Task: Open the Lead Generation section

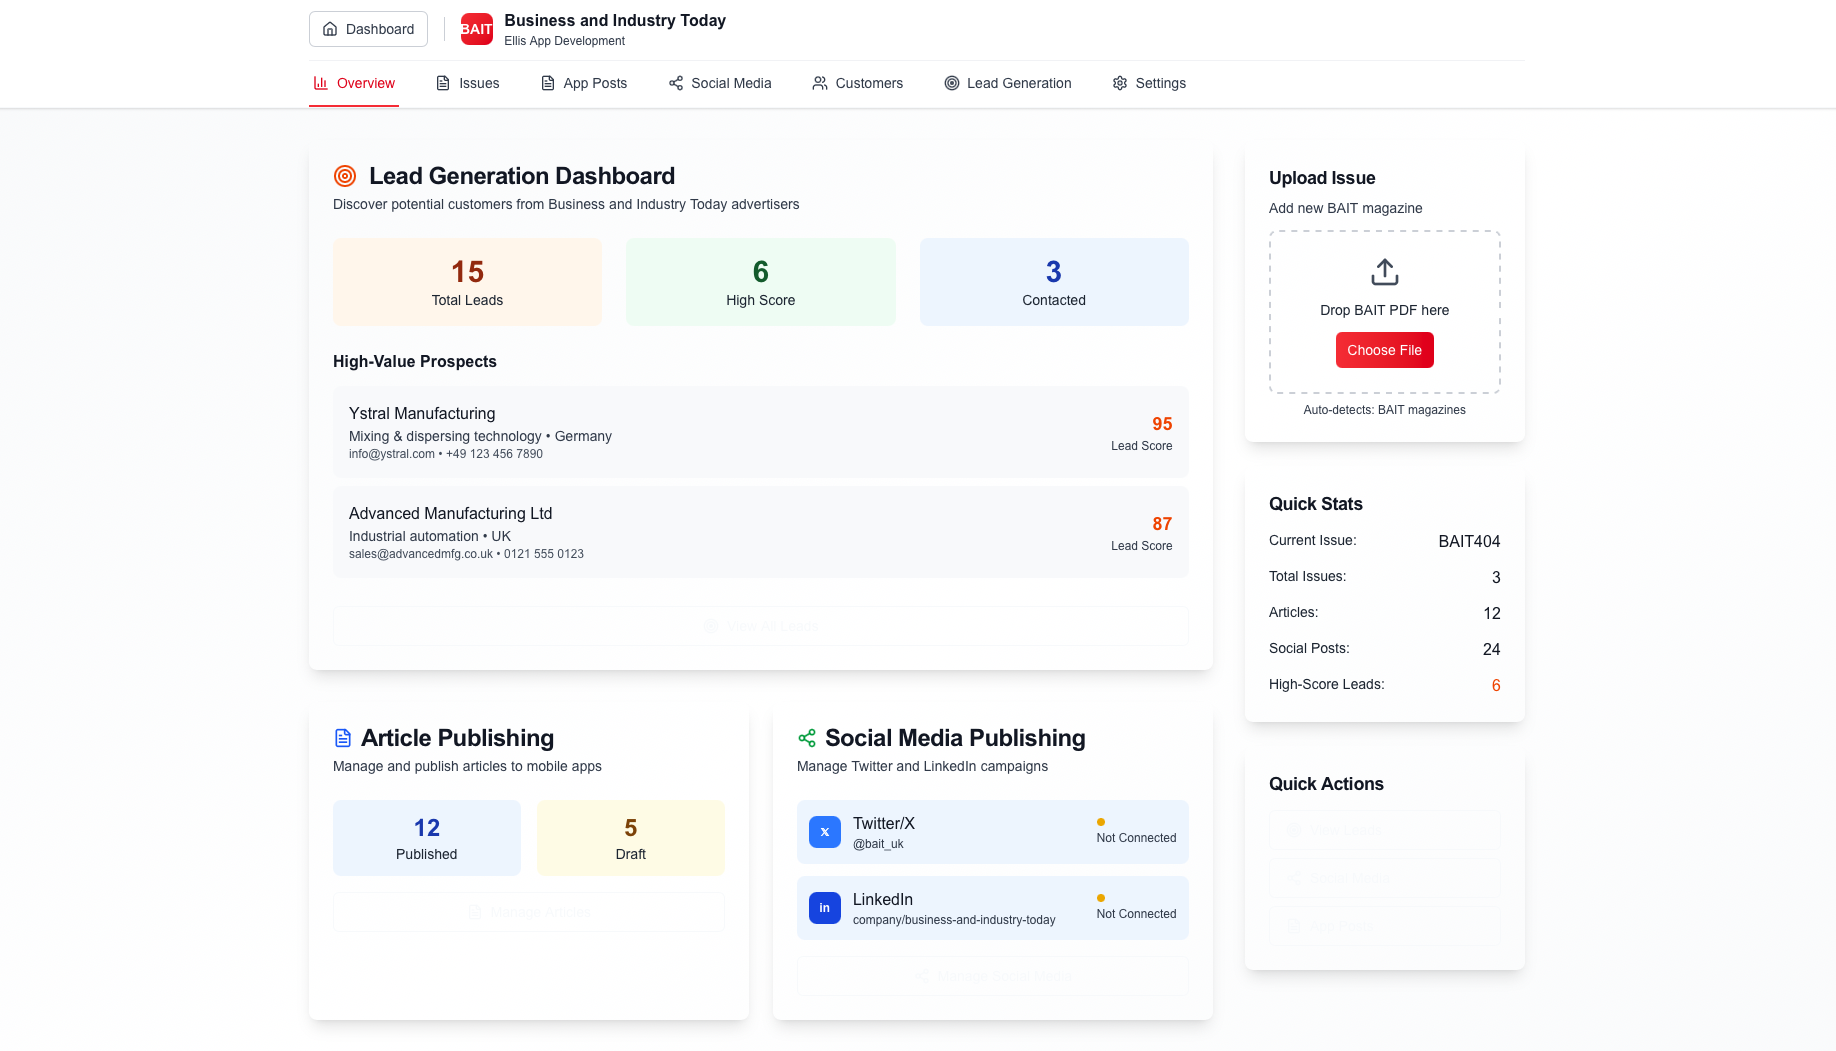Action: click(x=1007, y=83)
